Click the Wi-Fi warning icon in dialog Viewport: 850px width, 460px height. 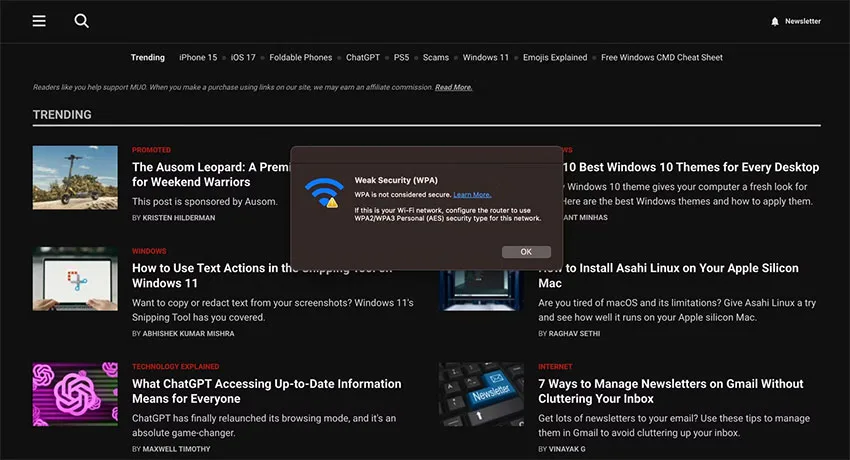[x=324, y=192]
